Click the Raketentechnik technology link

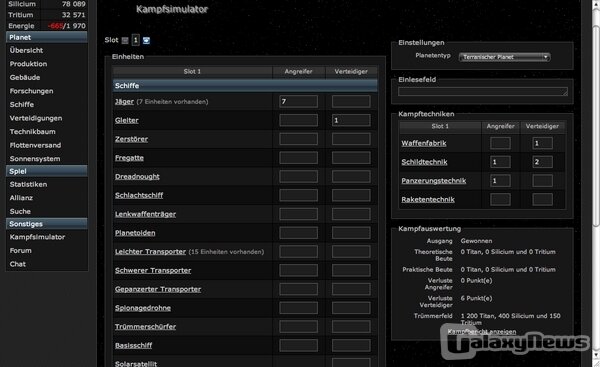click(428, 199)
